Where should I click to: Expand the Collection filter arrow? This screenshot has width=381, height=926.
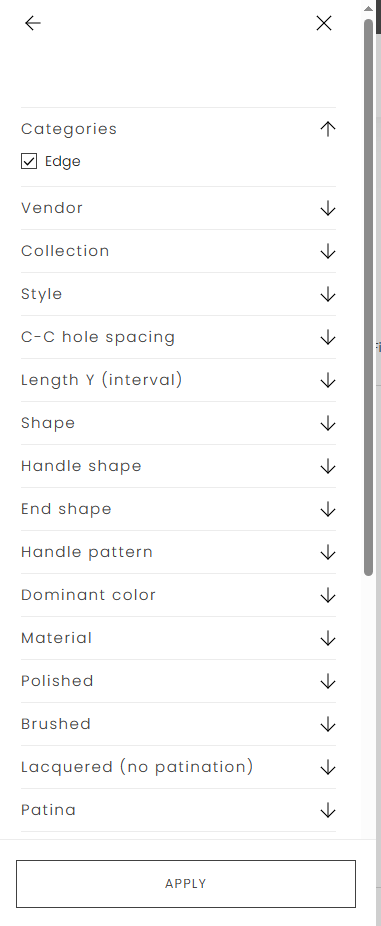click(328, 251)
